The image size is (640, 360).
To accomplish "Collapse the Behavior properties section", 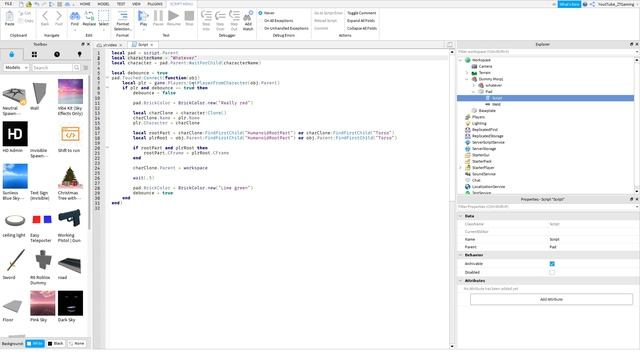I will pyautogui.click(x=460, y=255).
